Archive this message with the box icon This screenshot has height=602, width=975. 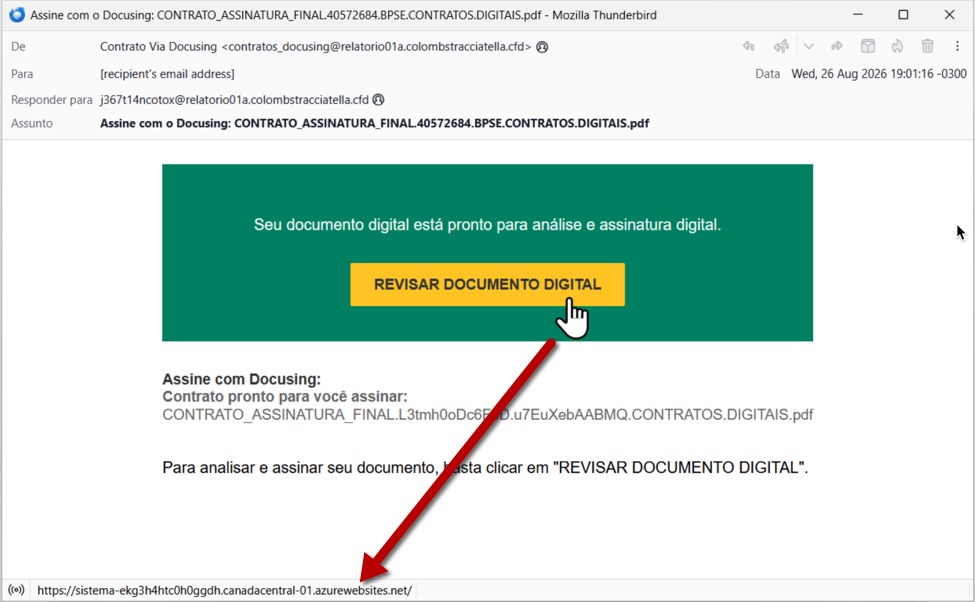pos(867,46)
